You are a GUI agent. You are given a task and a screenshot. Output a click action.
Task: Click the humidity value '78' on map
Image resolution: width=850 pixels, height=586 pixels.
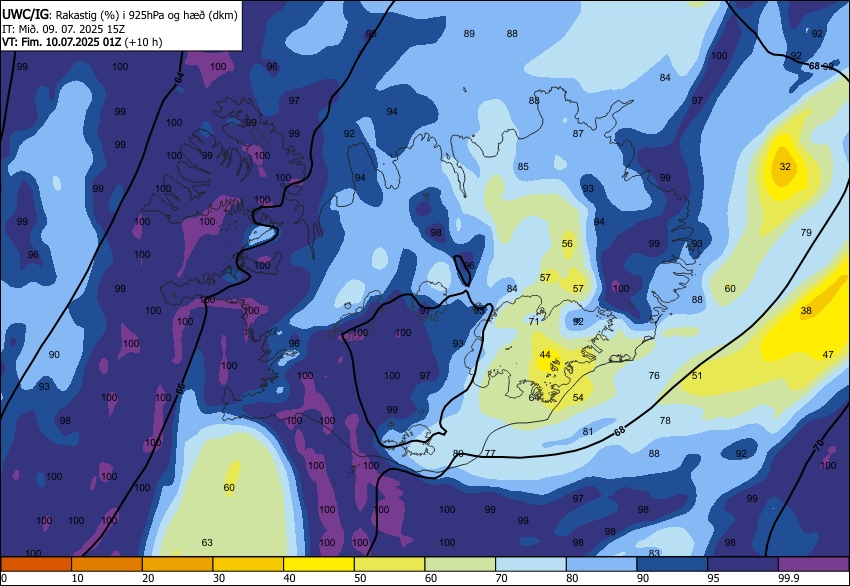pos(665,420)
